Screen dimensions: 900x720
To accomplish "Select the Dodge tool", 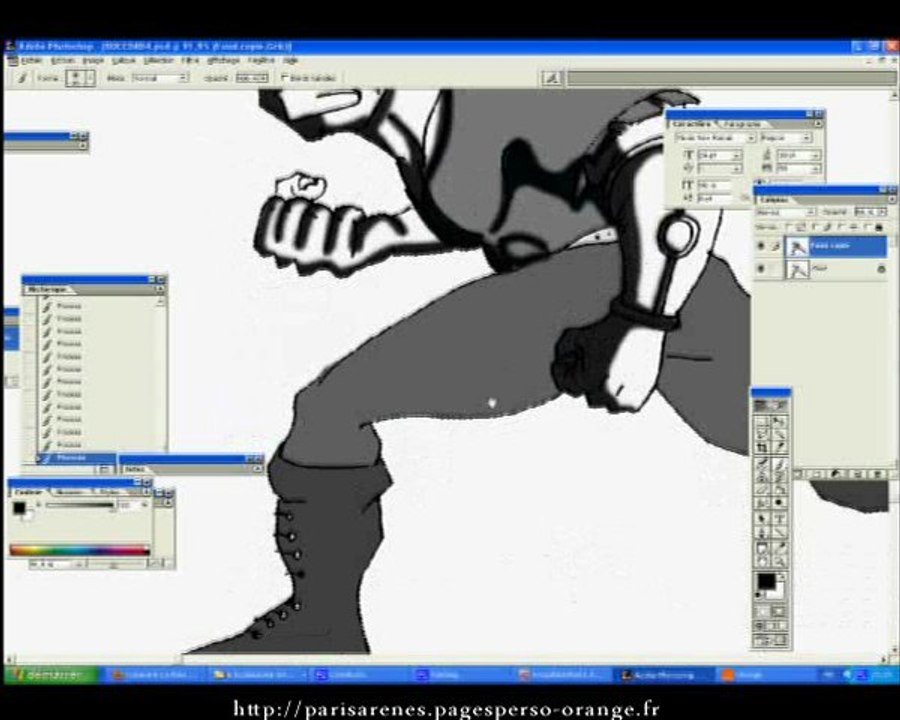I will click(x=779, y=502).
